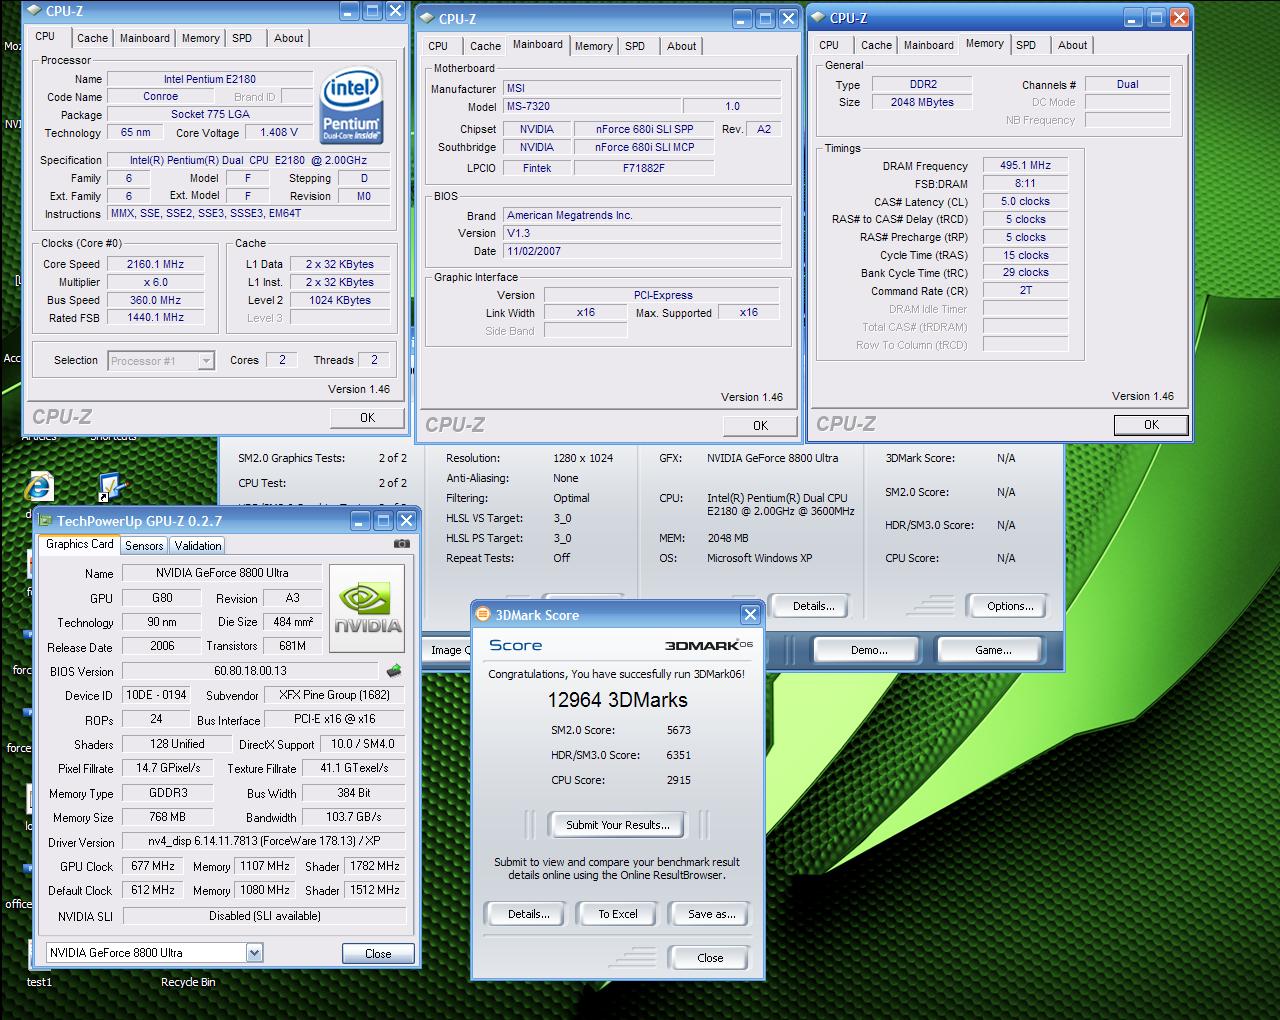Click the NVIDIA logo in GPU-Z

click(367, 608)
